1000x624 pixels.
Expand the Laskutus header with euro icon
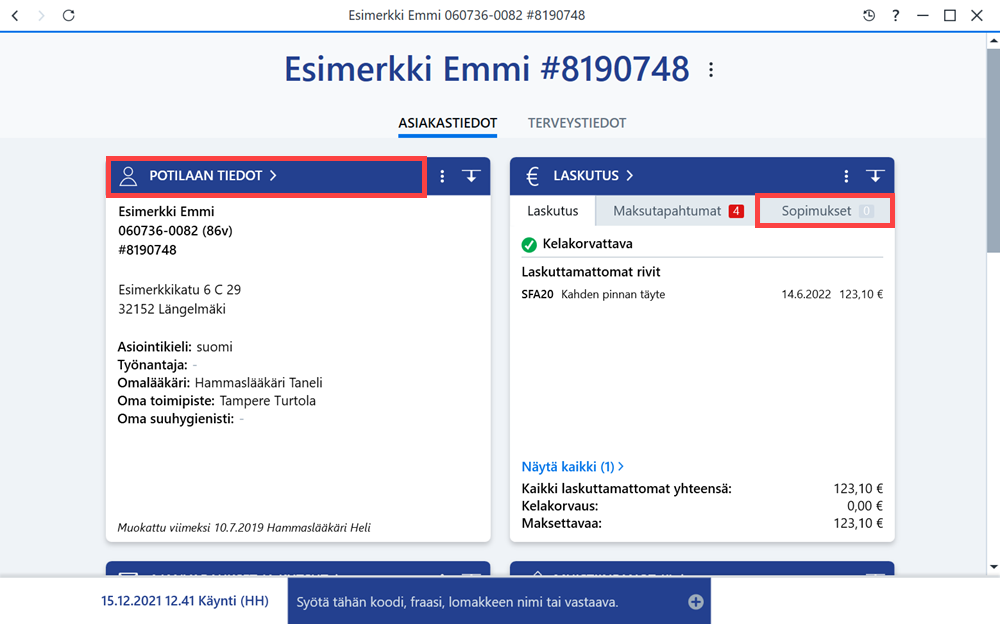tap(579, 176)
